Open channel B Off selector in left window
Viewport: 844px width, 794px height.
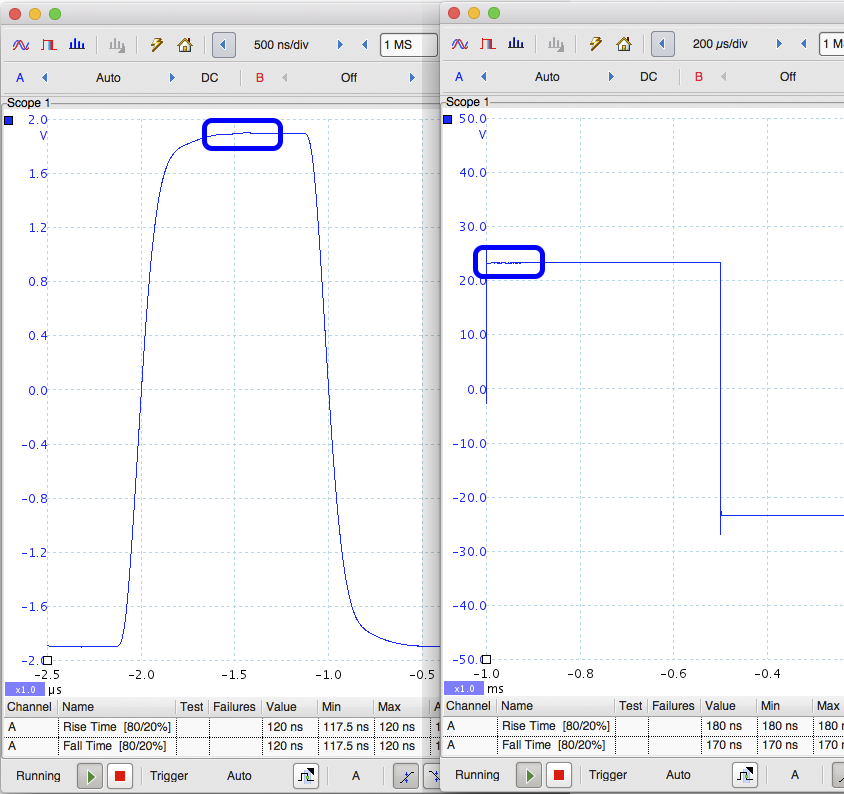pyautogui.click(x=349, y=78)
